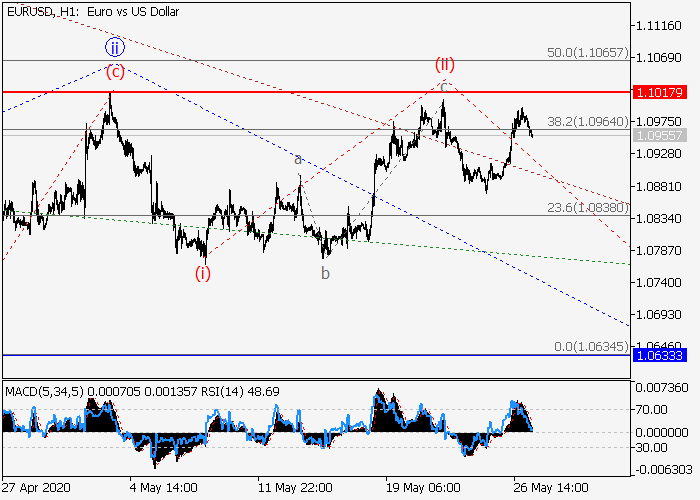The width and height of the screenshot is (700, 500).
Task: Click the circled blue ii wave label
Action: tap(115, 48)
